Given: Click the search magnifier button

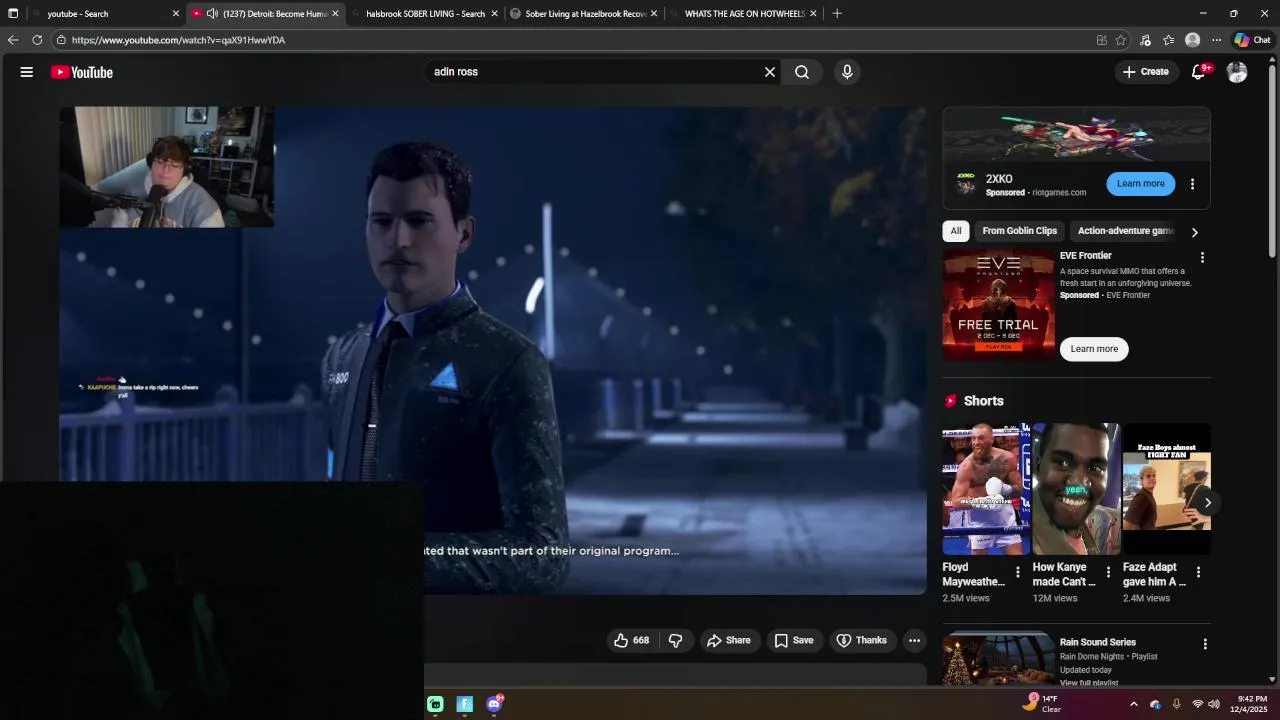Looking at the screenshot, I should 802,72.
